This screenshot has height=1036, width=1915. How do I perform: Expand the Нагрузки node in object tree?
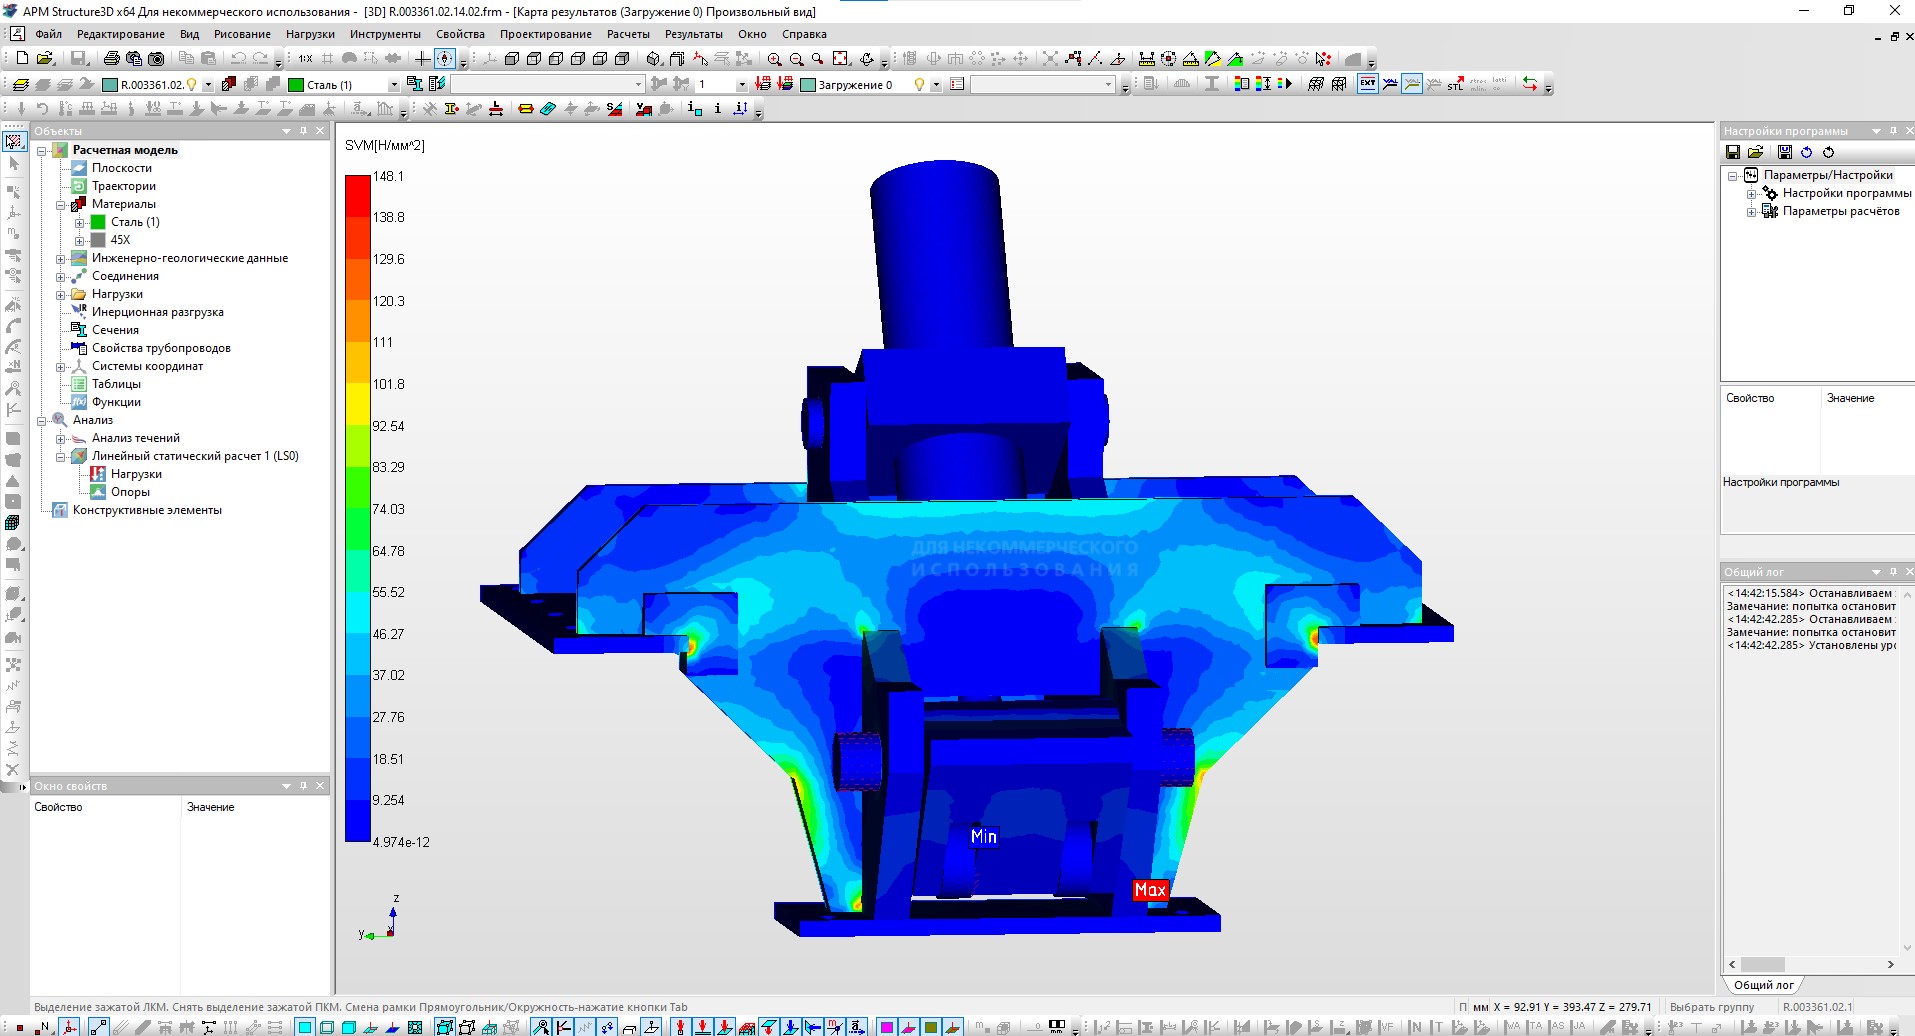(61, 295)
